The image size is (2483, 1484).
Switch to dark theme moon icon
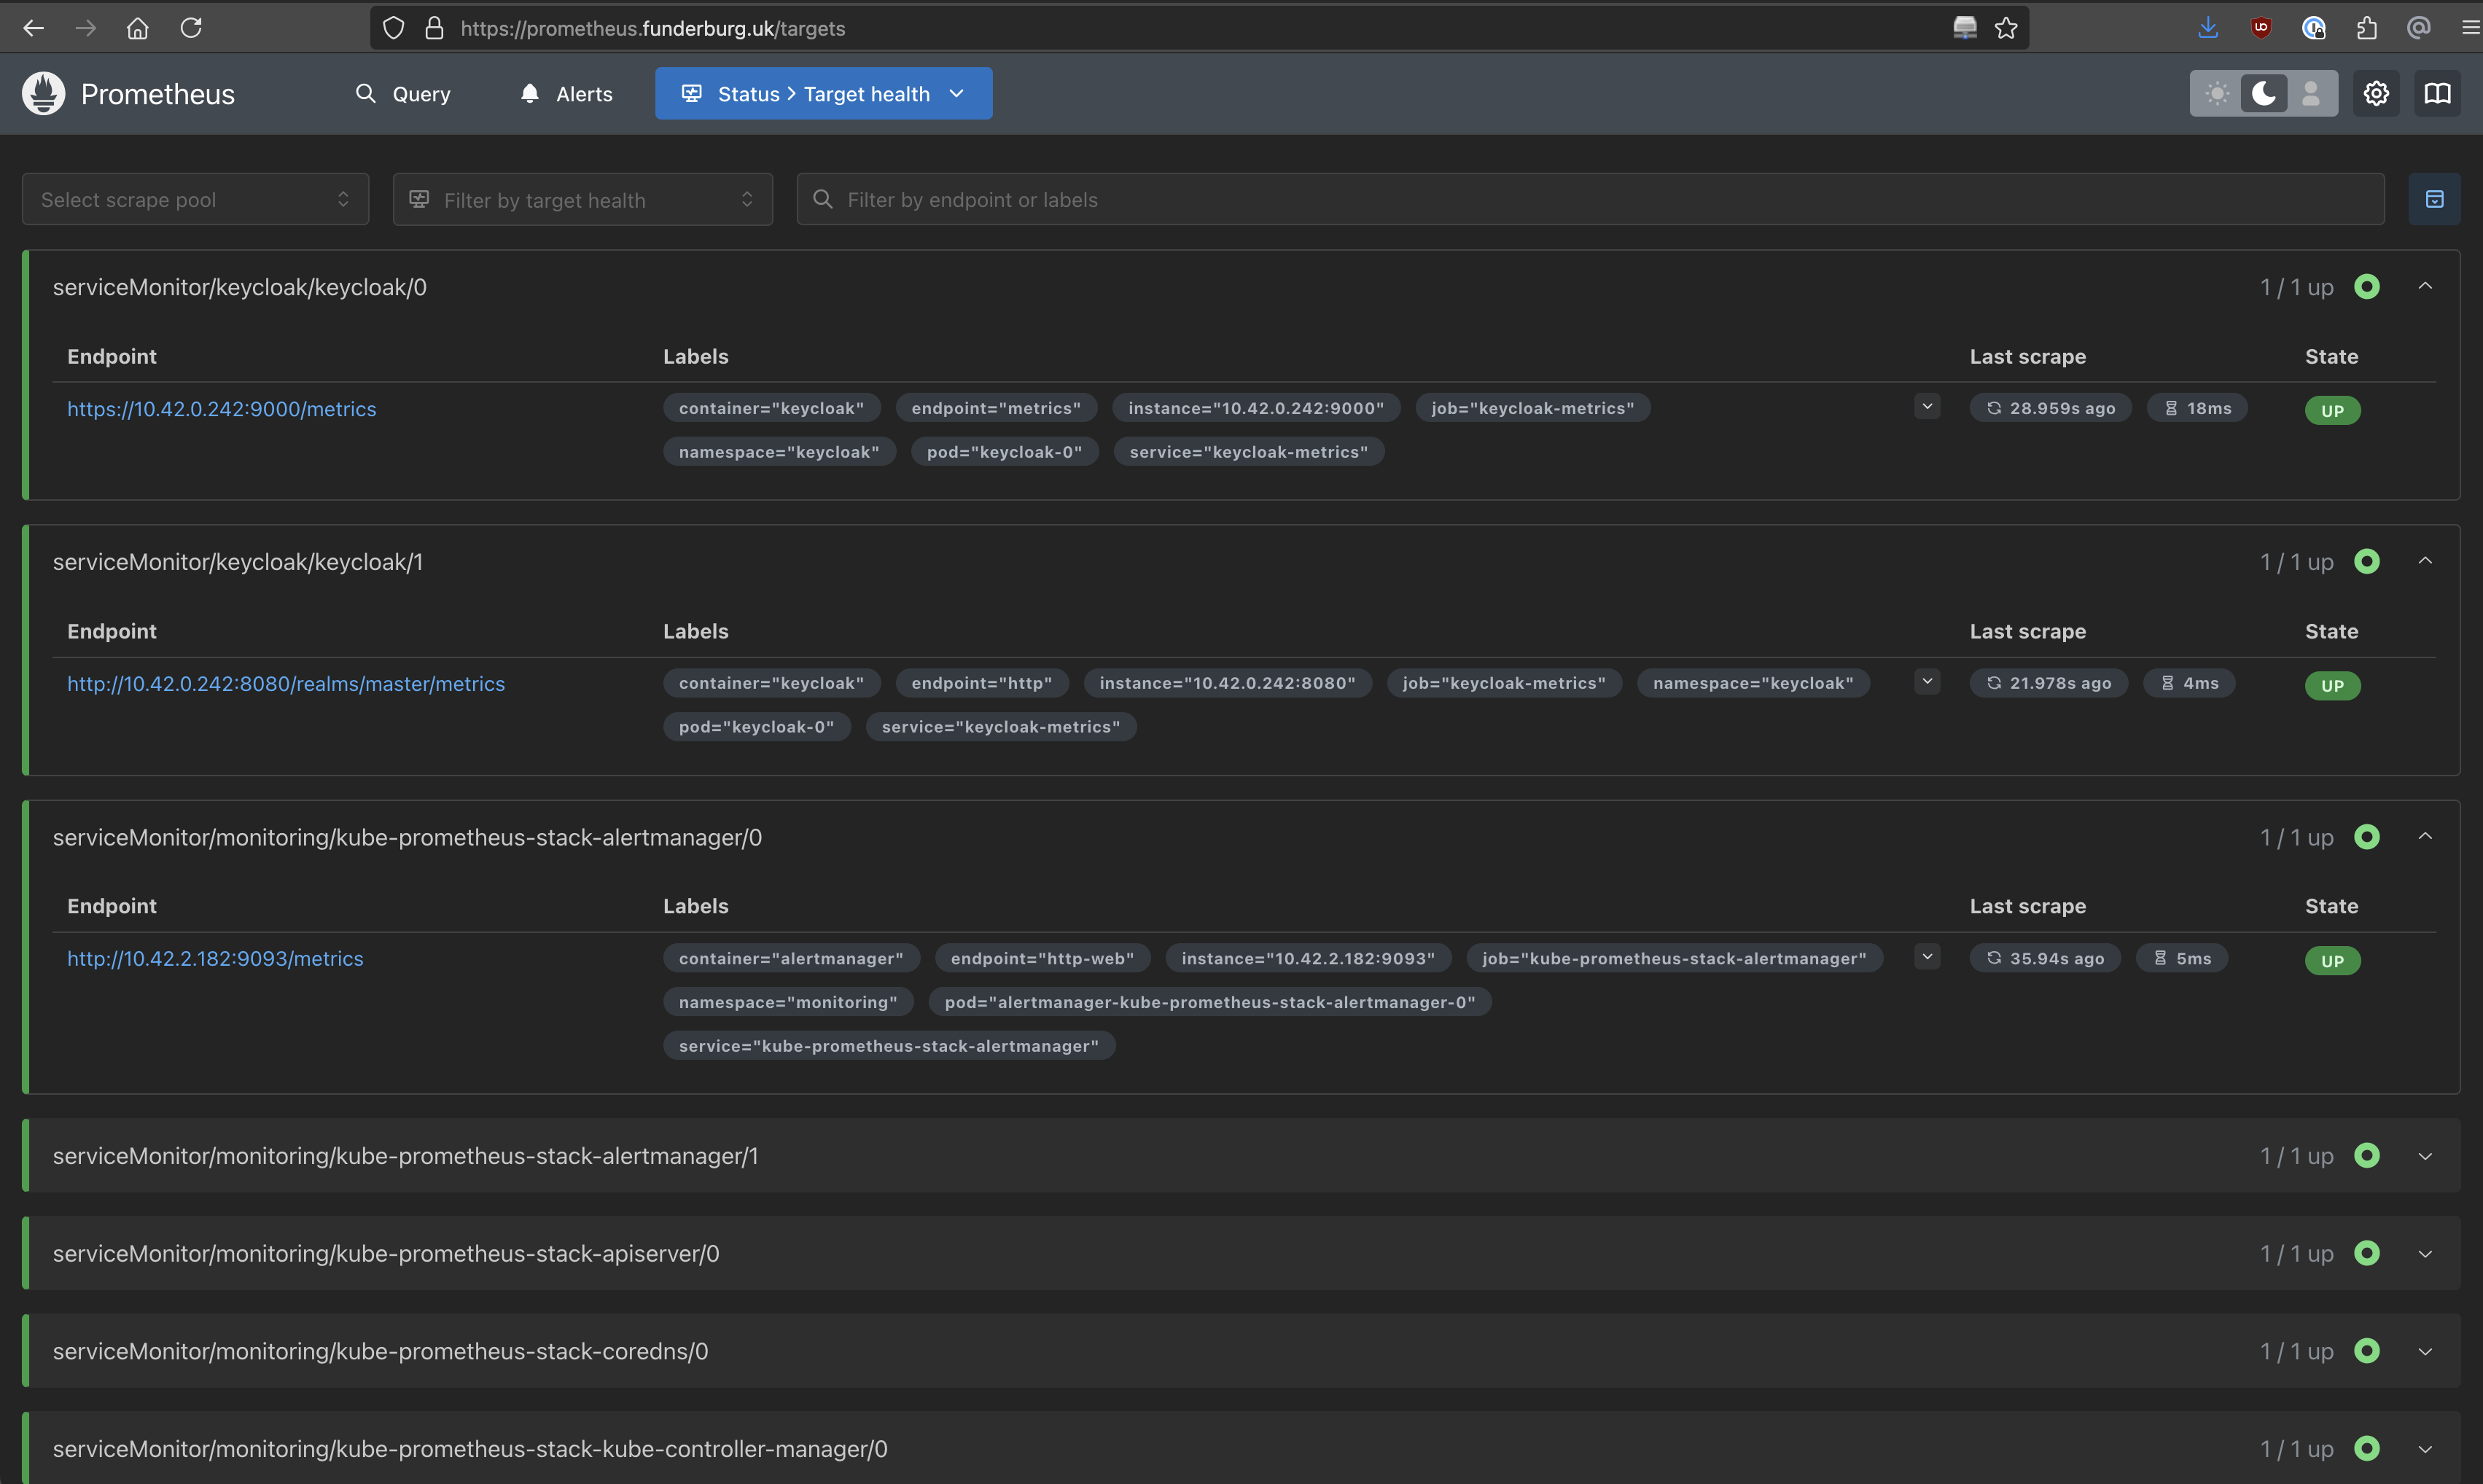2263,94
